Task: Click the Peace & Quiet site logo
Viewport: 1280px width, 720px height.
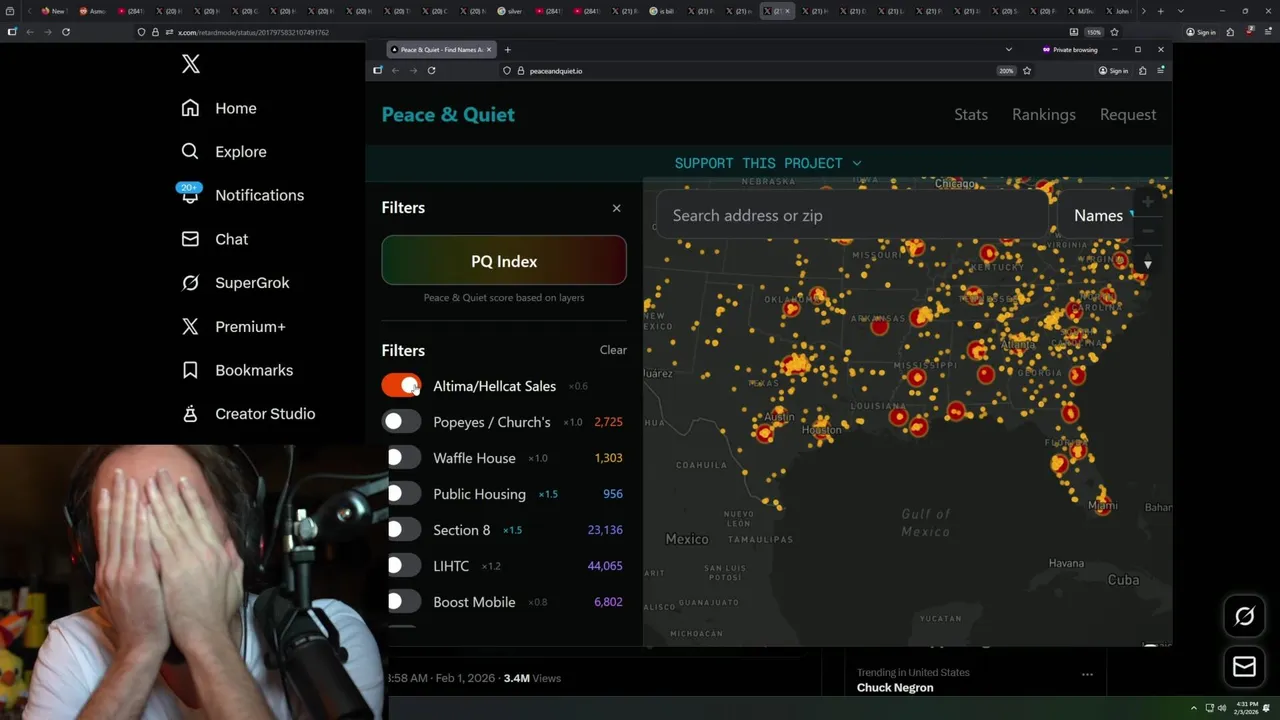Action: tap(448, 115)
